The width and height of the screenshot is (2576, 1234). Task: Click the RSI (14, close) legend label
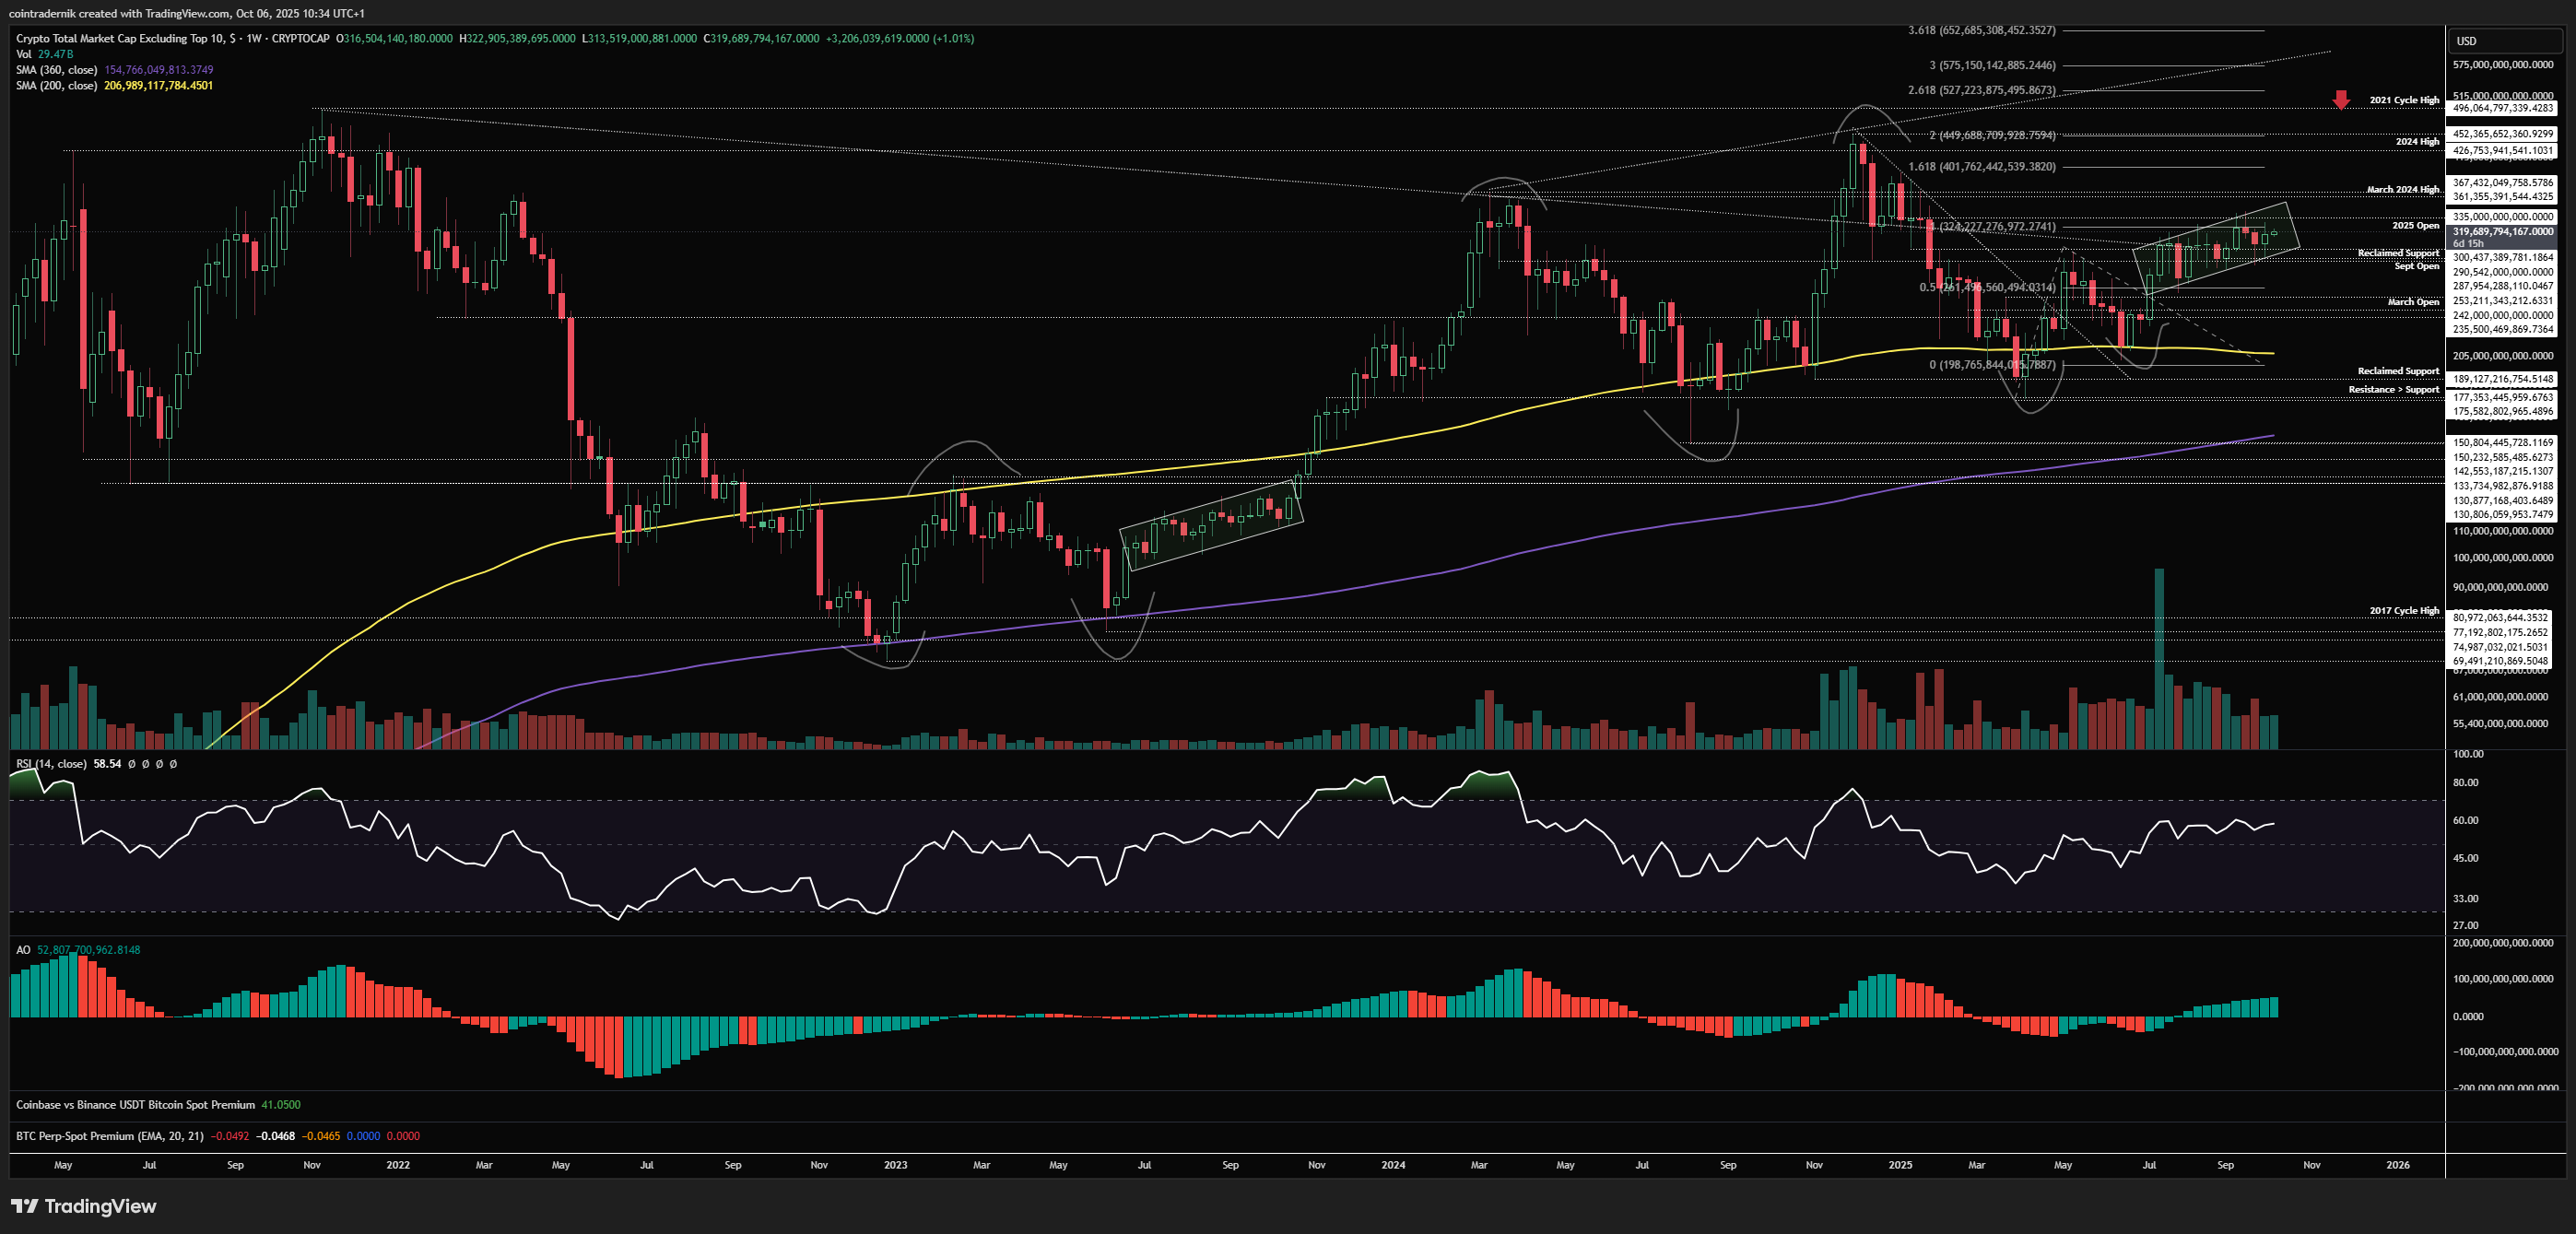(52, 764)
